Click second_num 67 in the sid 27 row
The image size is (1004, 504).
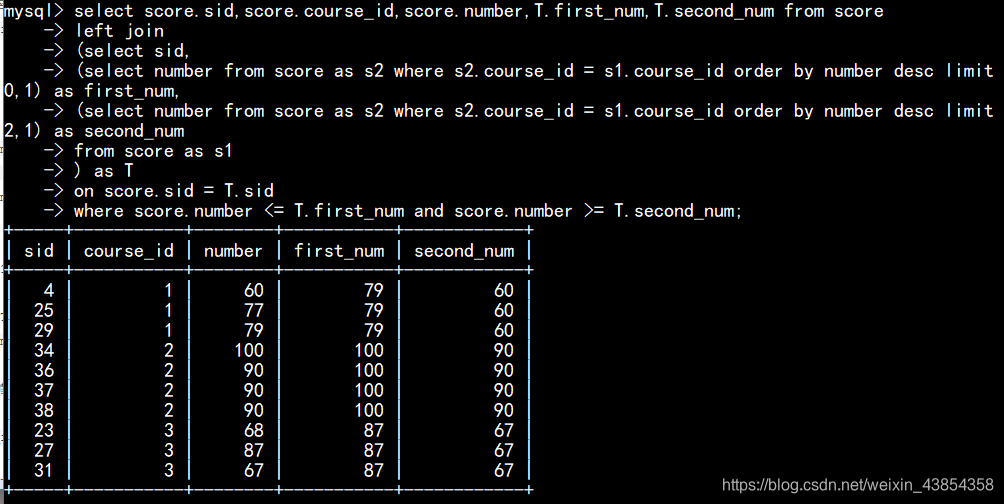click(x=503, y=450)
